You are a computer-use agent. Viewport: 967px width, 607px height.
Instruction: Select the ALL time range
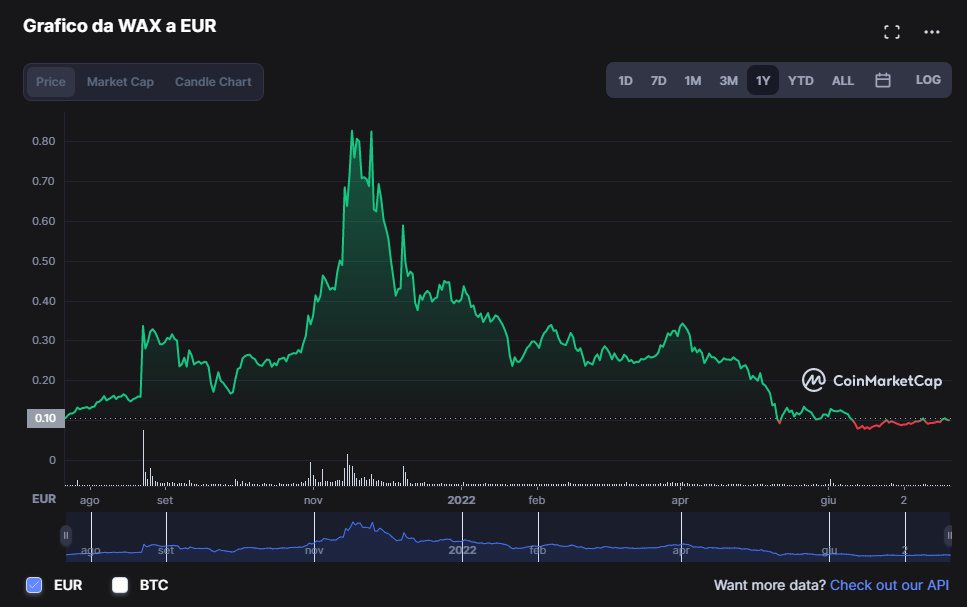842,80
